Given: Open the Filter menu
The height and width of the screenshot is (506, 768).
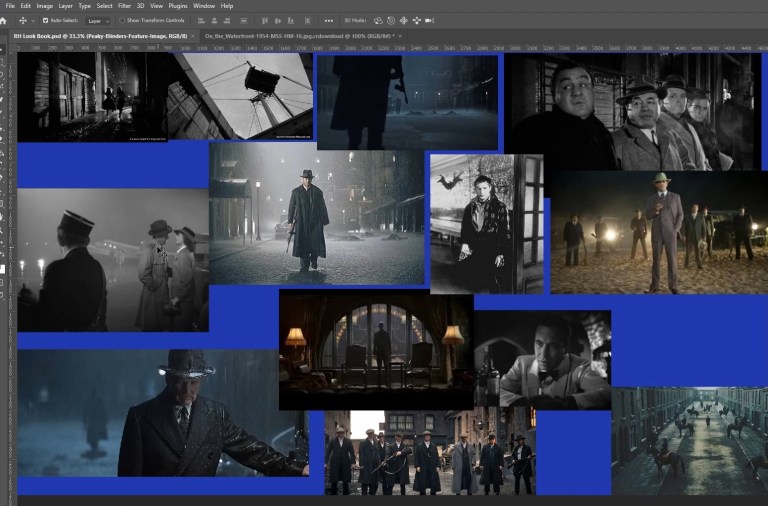Looking at the screenshot, I should [x=124, y=6].
